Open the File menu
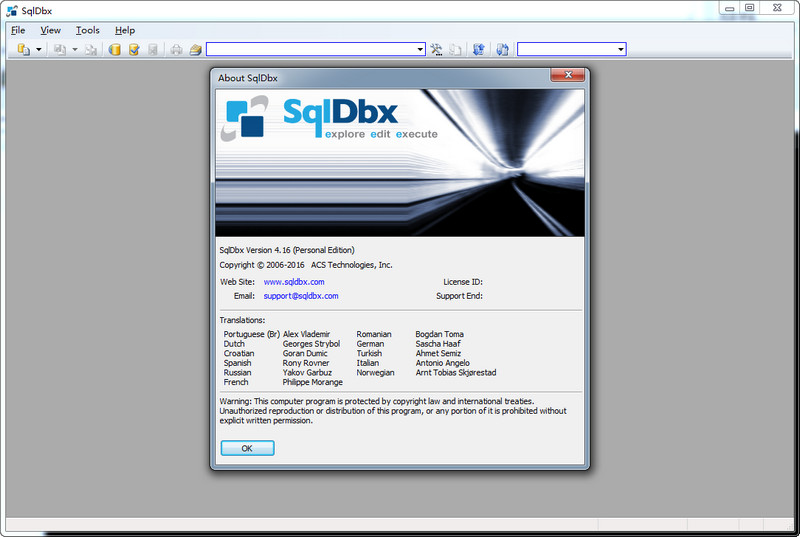Viewport: 800px width, 537px height. pos(18,30)
